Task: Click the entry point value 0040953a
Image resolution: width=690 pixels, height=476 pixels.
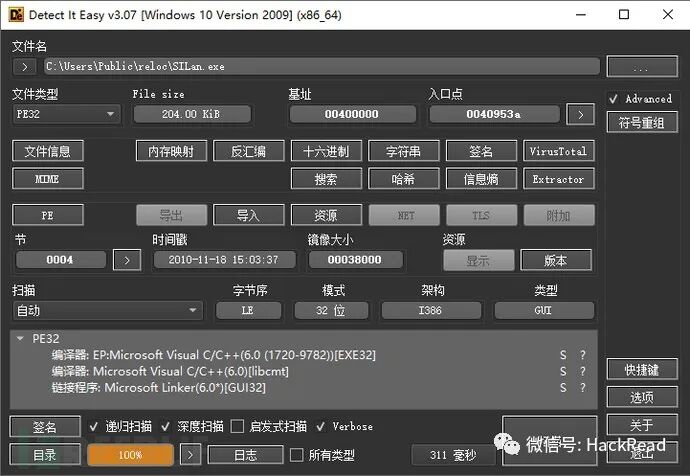Action: 493,114
